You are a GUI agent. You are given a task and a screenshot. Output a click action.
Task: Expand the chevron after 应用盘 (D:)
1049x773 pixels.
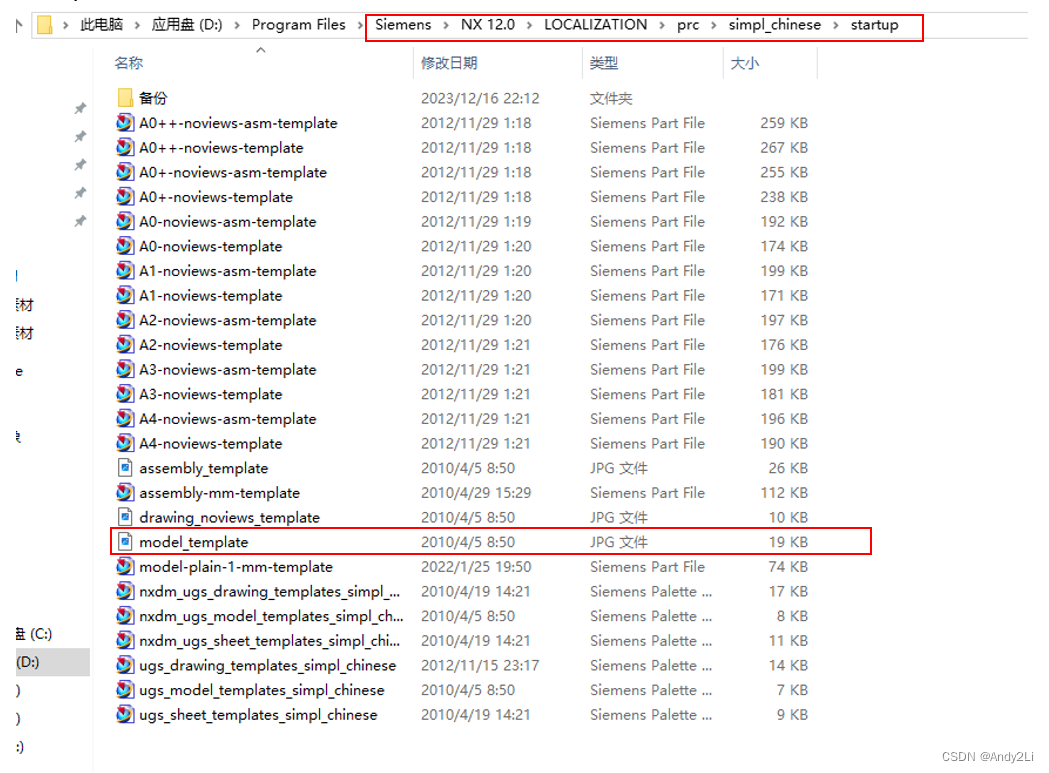click(x=237, y=25)
